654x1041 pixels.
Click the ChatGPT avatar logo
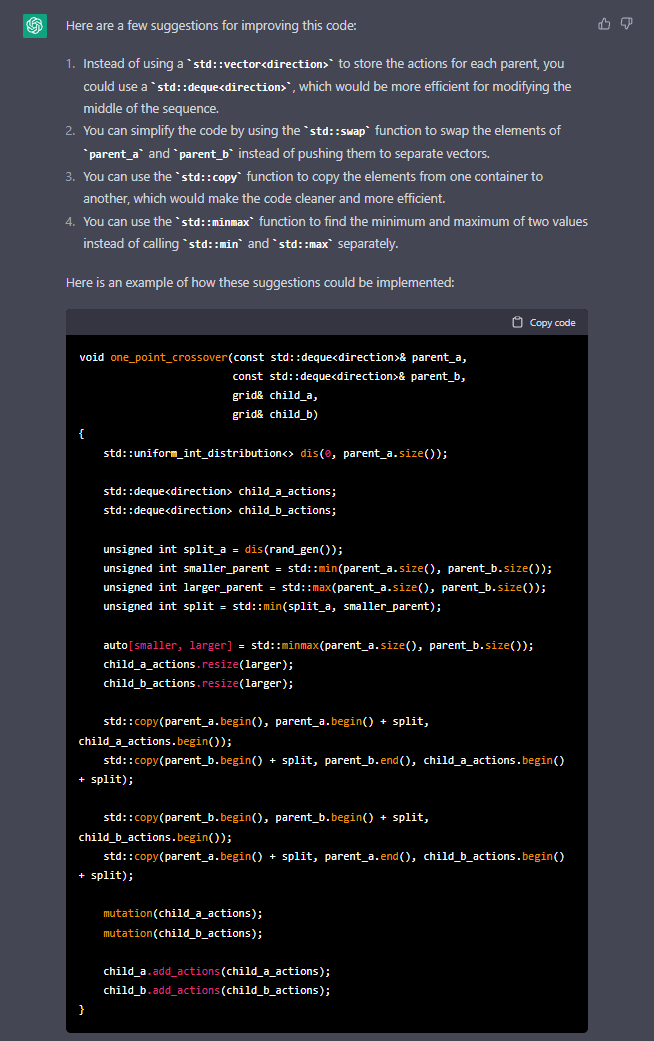coord(35,26)
